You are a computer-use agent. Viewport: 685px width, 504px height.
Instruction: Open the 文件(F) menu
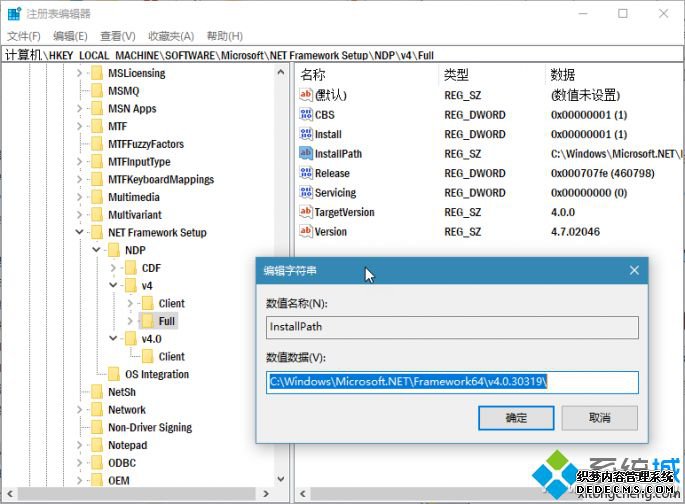tap(24, 36)
